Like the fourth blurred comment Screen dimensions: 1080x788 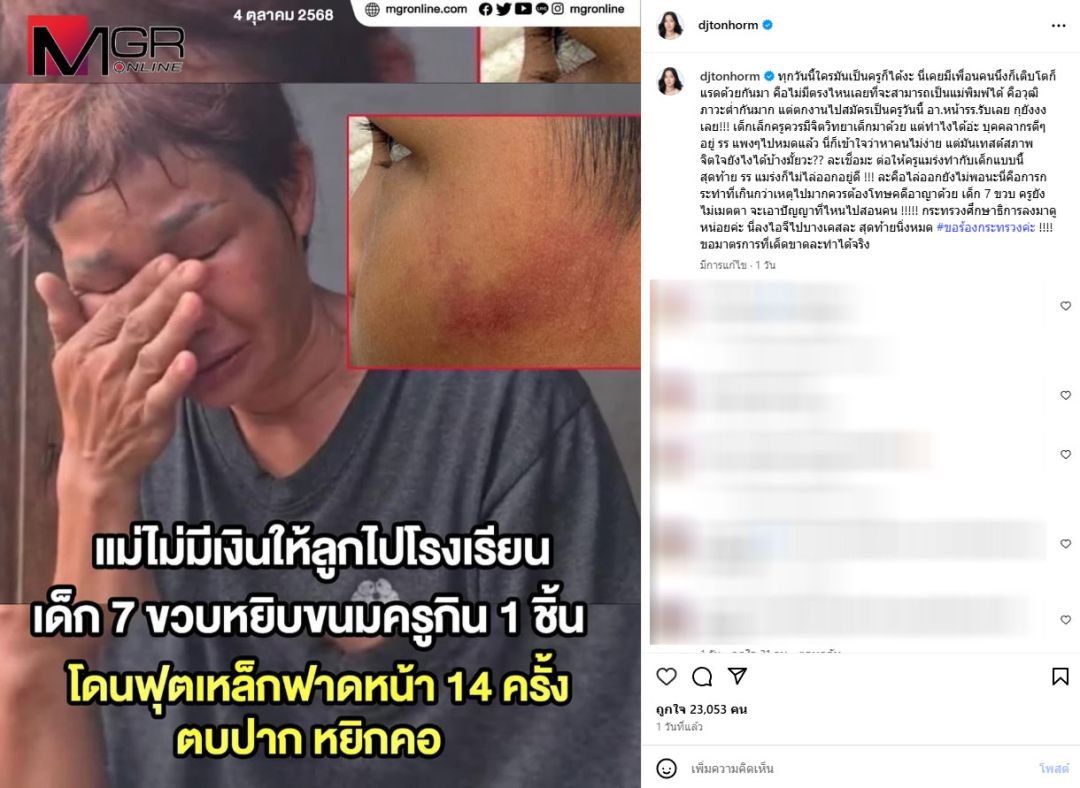[x=1066, y=543]
